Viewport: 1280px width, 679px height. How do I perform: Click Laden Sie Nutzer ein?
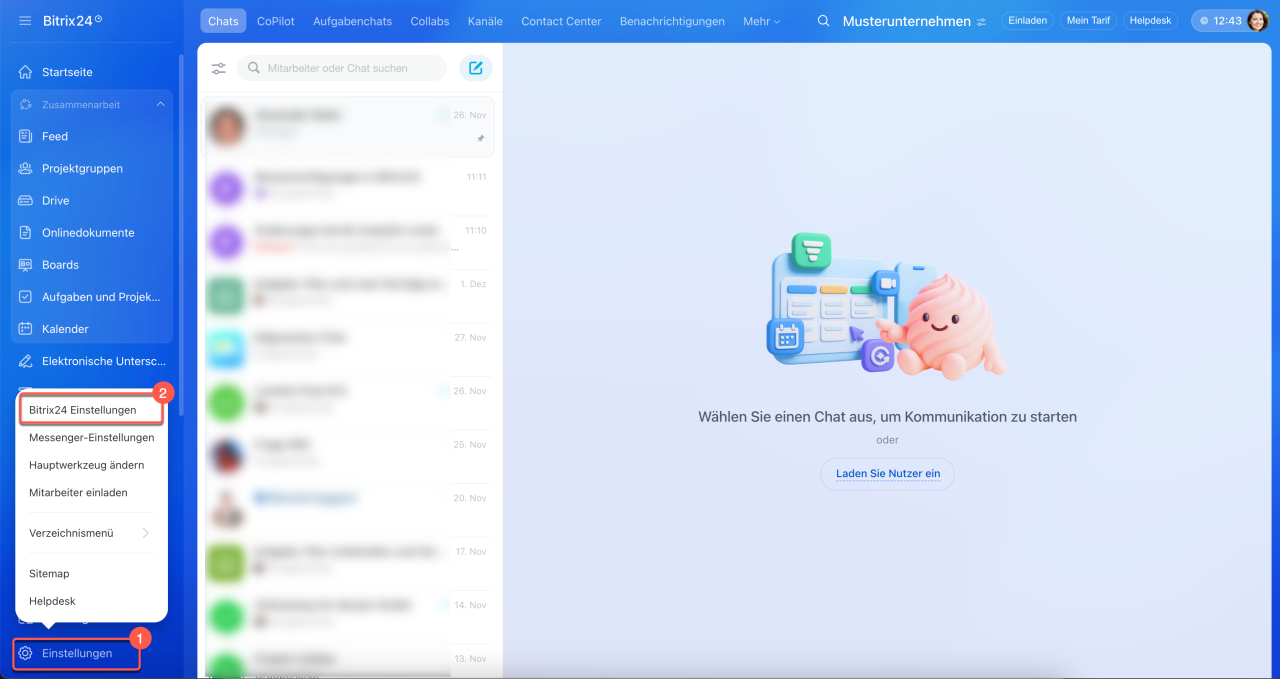click(x=887, y=474)
